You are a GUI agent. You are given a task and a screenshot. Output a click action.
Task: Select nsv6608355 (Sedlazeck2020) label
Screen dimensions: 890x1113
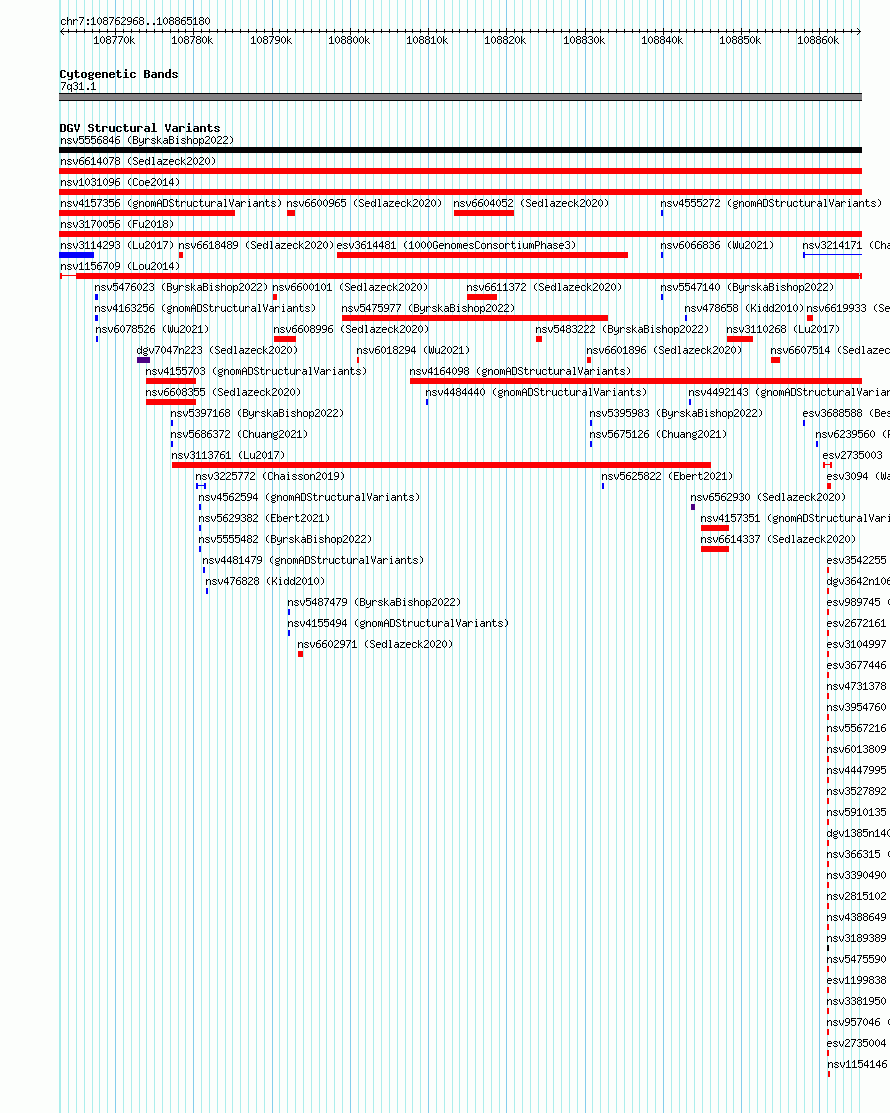[x=223, y=393]
